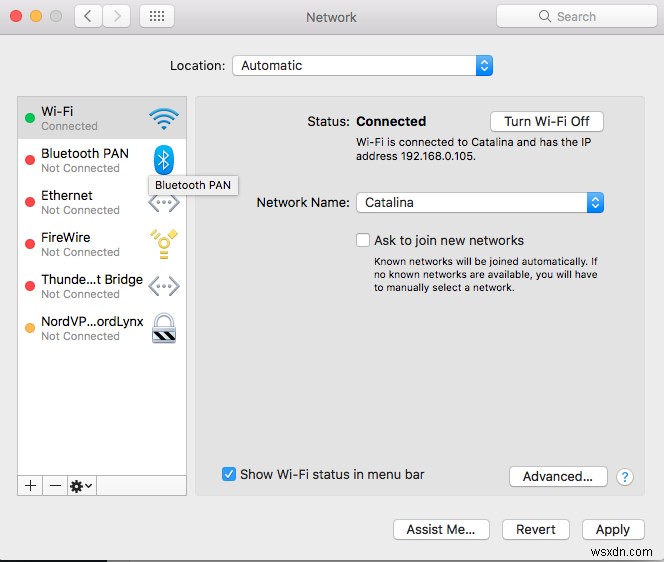Screen dimensions: 664x562
Task: Show all preferences grid icon
Action: (157, 16)
